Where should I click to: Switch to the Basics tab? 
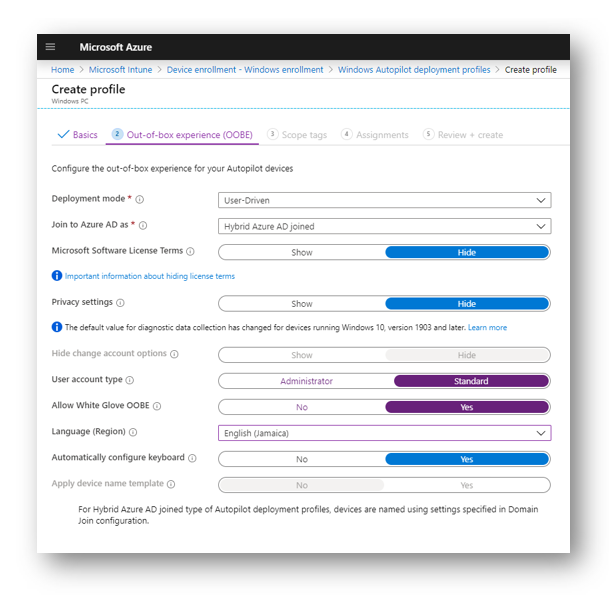[x=77, y=135]
